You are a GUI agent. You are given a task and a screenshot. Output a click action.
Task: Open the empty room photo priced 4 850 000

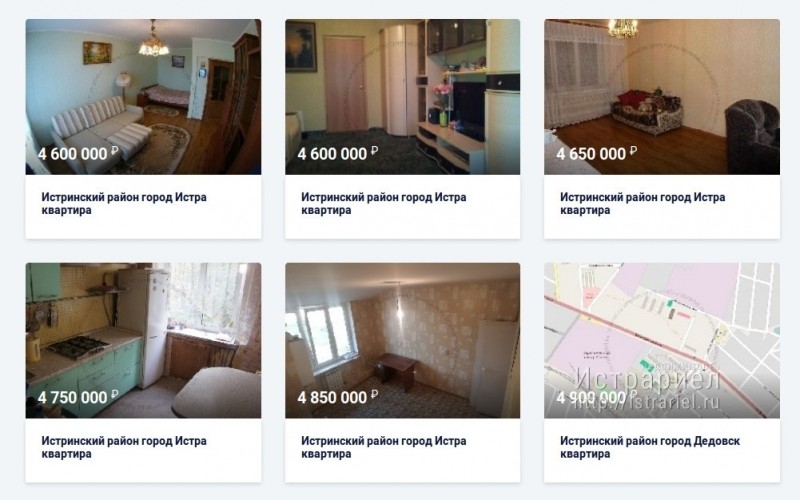pyautogui.click(x=403, y=340)
